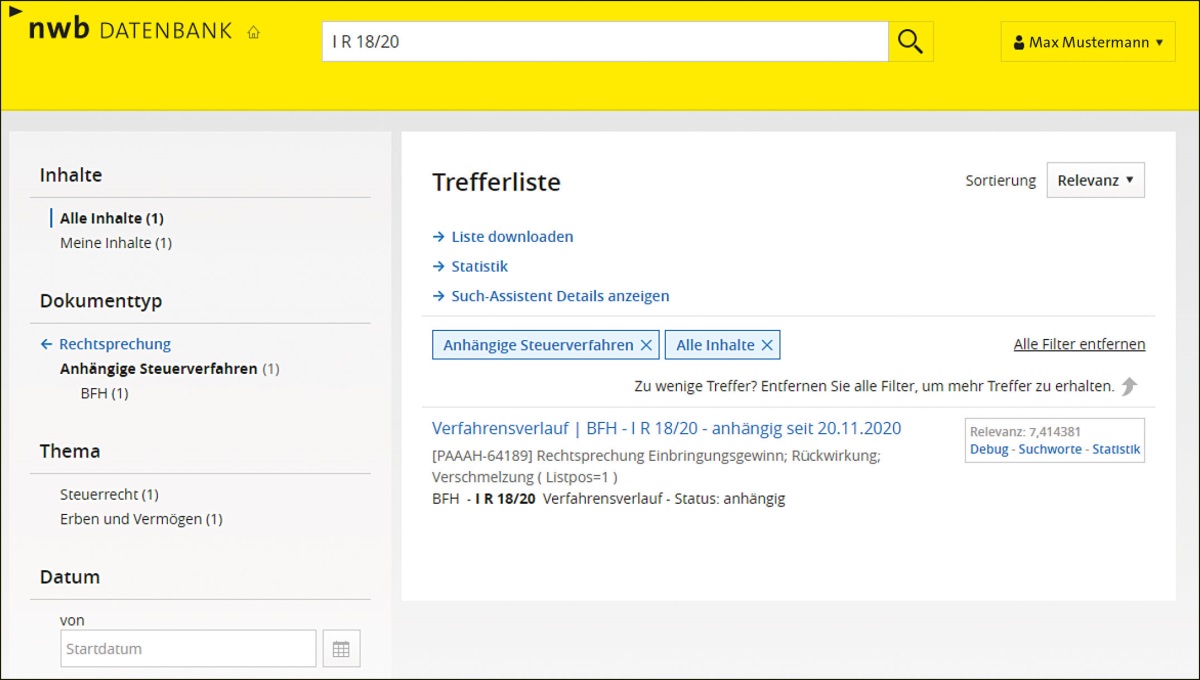Viewport: 1200px width, 680px height.
Task: Filter by Steuerrecht theme
Action: click(x=109, y=494)
